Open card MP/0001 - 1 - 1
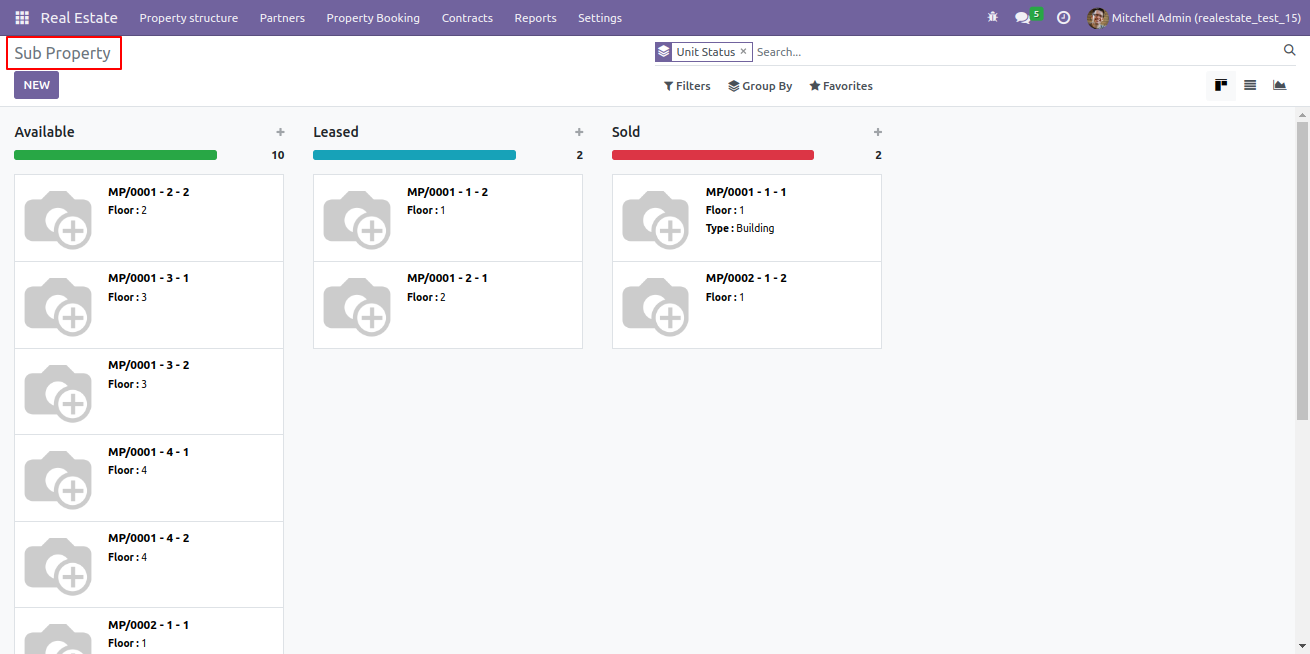 coord(747,218)
